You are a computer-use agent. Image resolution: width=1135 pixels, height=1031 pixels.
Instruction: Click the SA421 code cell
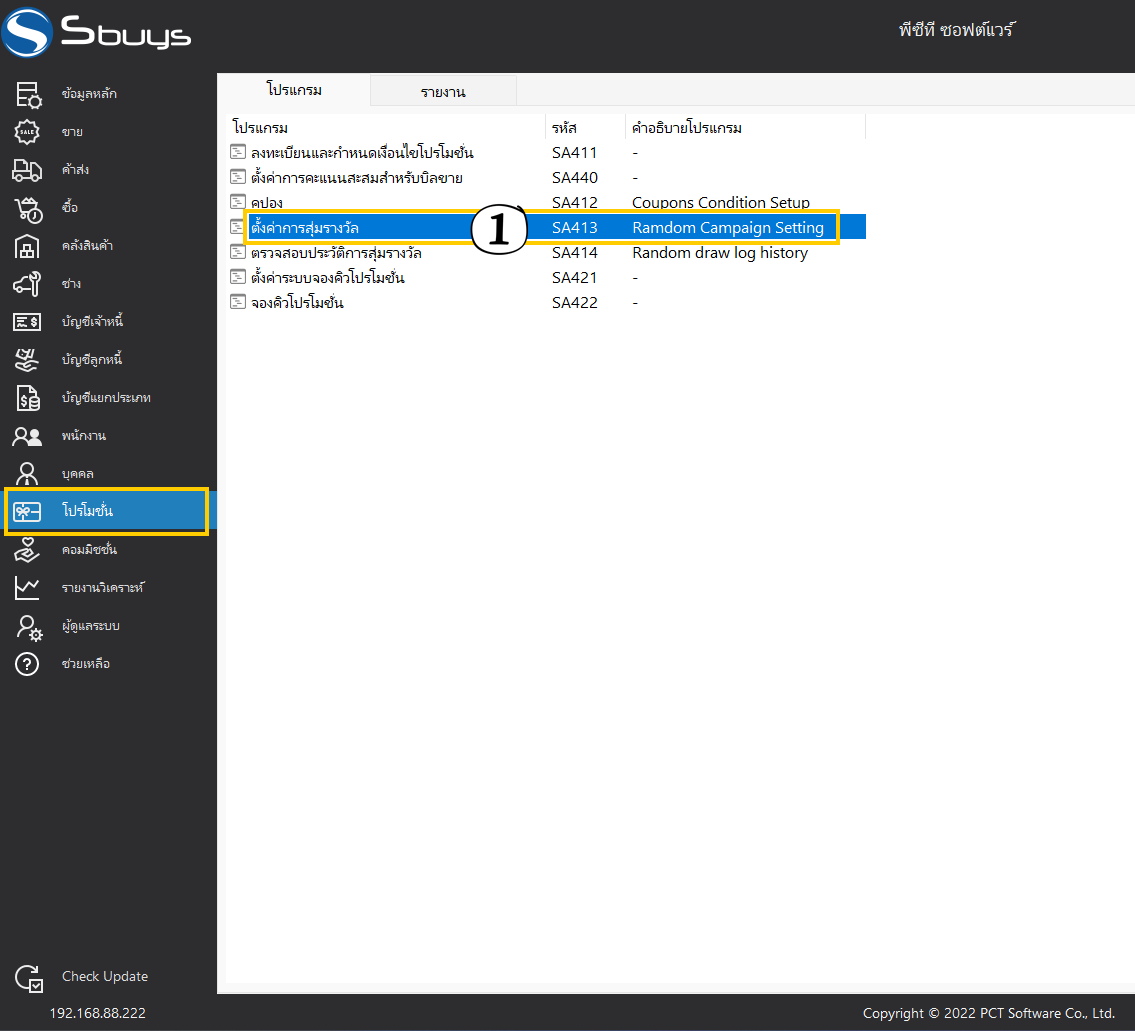click(x=575, y=277)
